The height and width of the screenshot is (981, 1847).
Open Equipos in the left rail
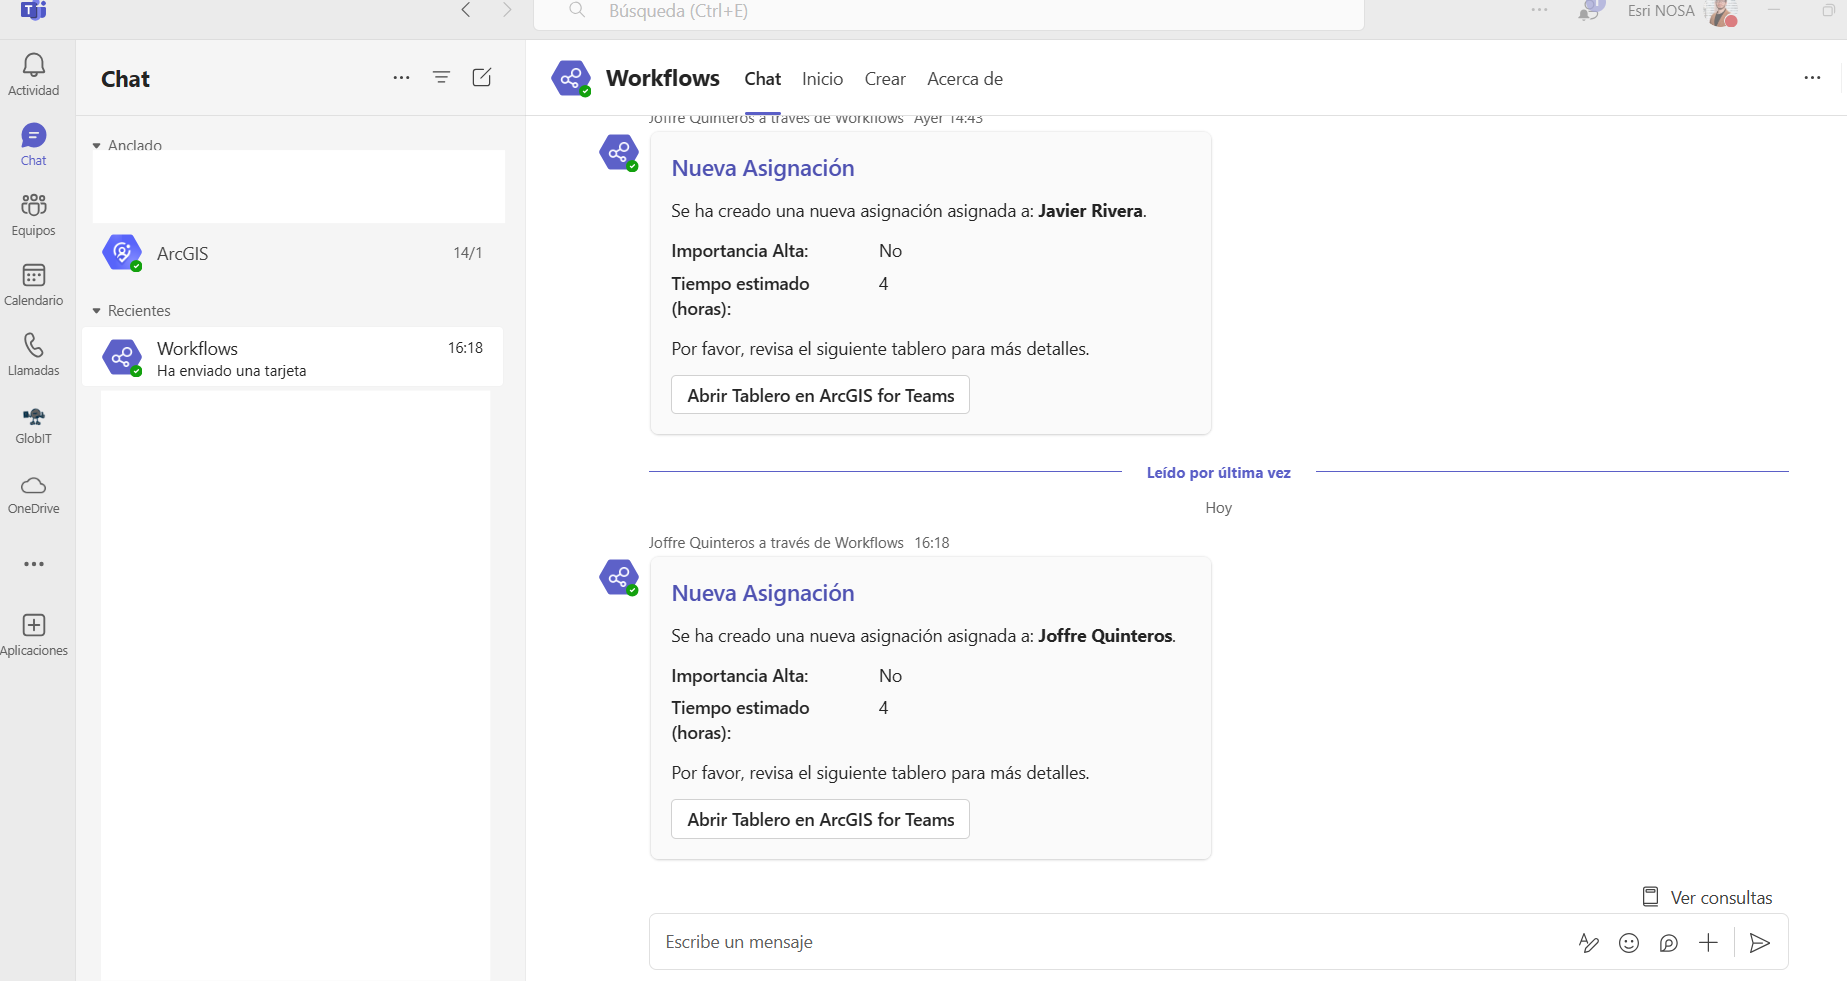(x=34, y=214)
